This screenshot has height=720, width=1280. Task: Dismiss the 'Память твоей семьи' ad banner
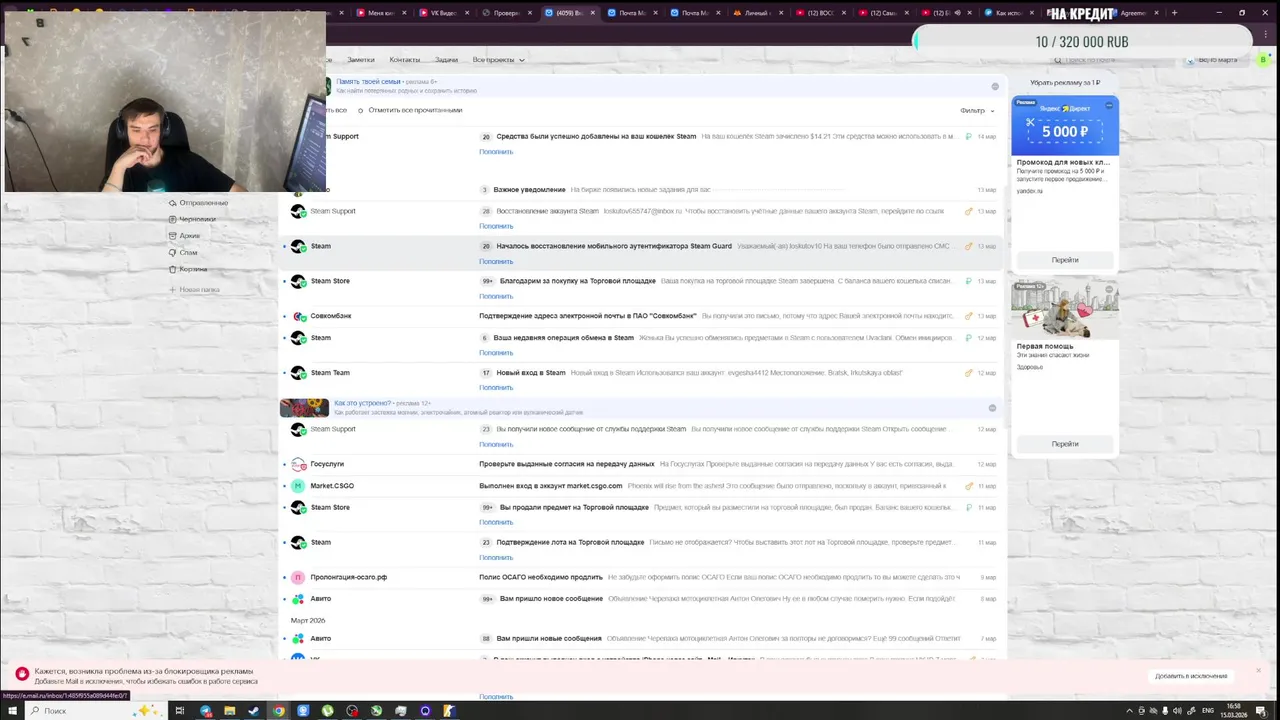click(x=995, y=86)
